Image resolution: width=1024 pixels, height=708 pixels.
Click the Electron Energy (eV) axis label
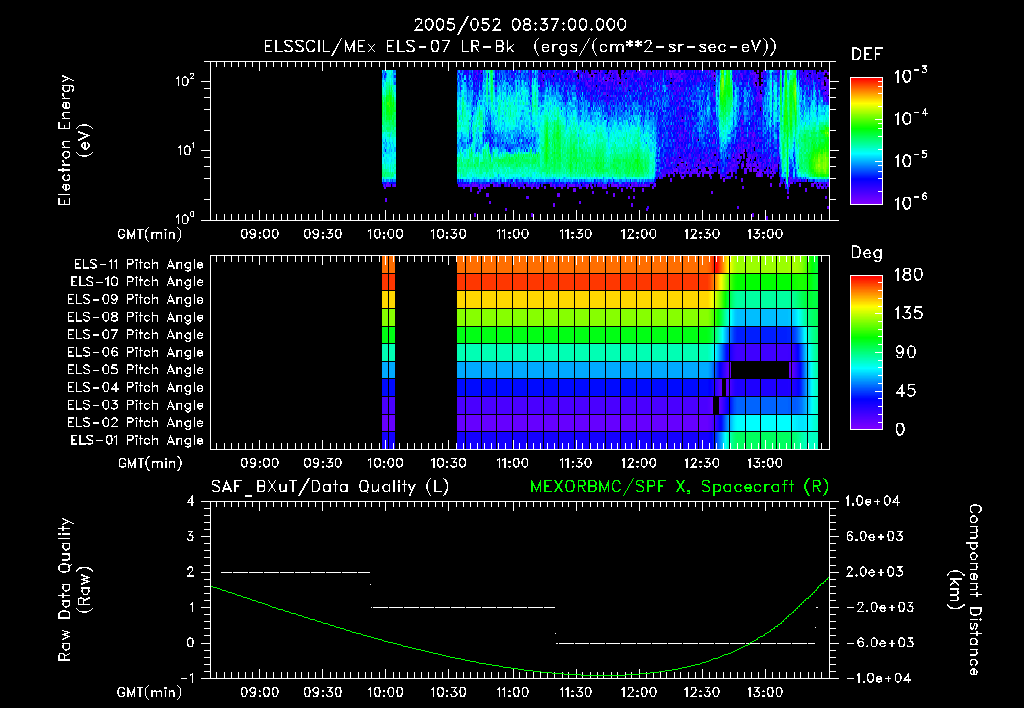pyautogui.click(x=74, y=140)
